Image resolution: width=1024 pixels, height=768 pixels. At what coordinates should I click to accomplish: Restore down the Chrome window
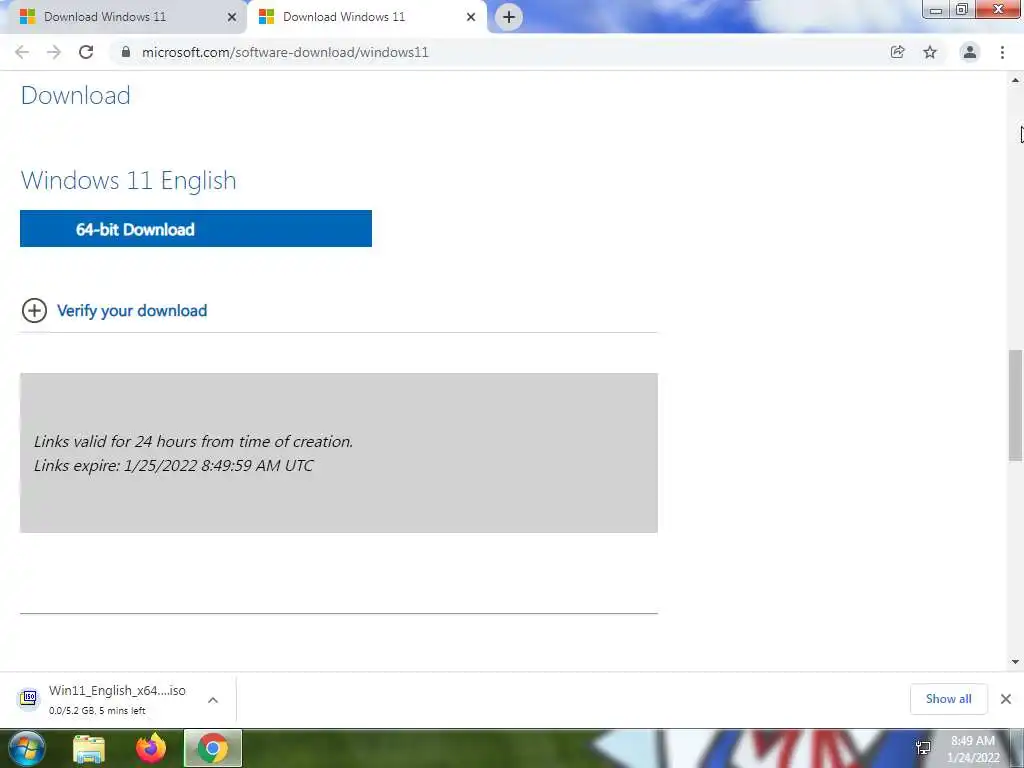click(961, 10)
